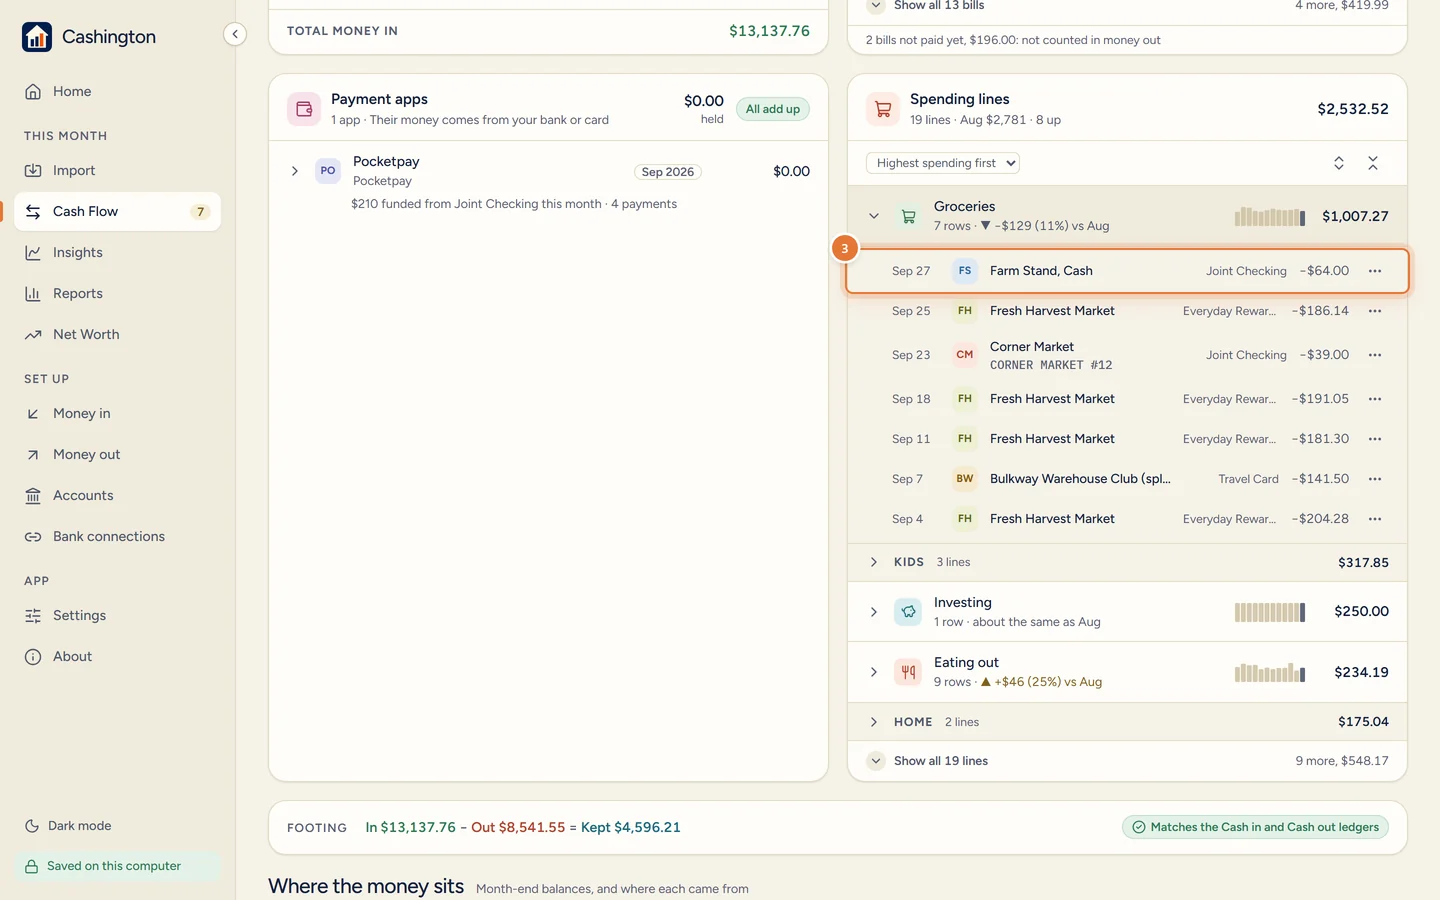Open more options for Sep 18 Fresh Harvest Market
The width and height of the screenshot is (1440, 900).
tap(1375, 399)
